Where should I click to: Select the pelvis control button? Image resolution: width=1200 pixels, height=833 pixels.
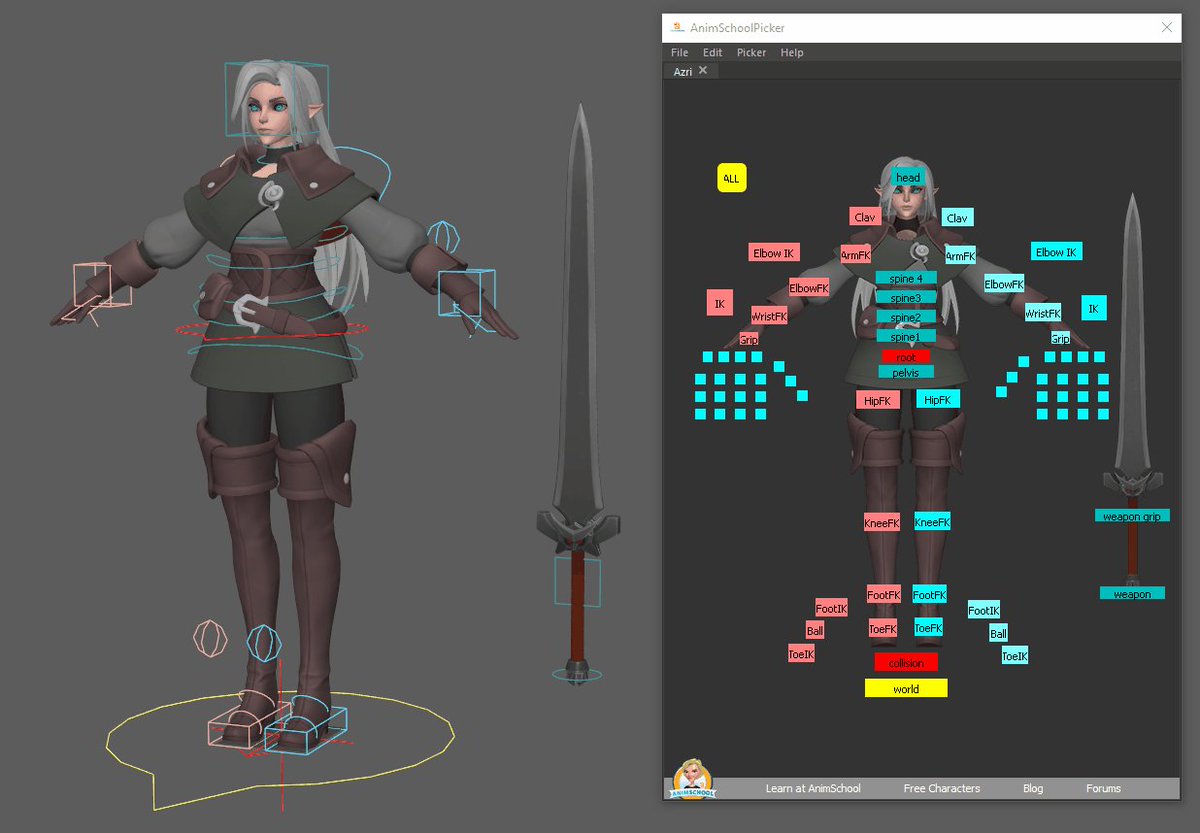coord(905,372)
